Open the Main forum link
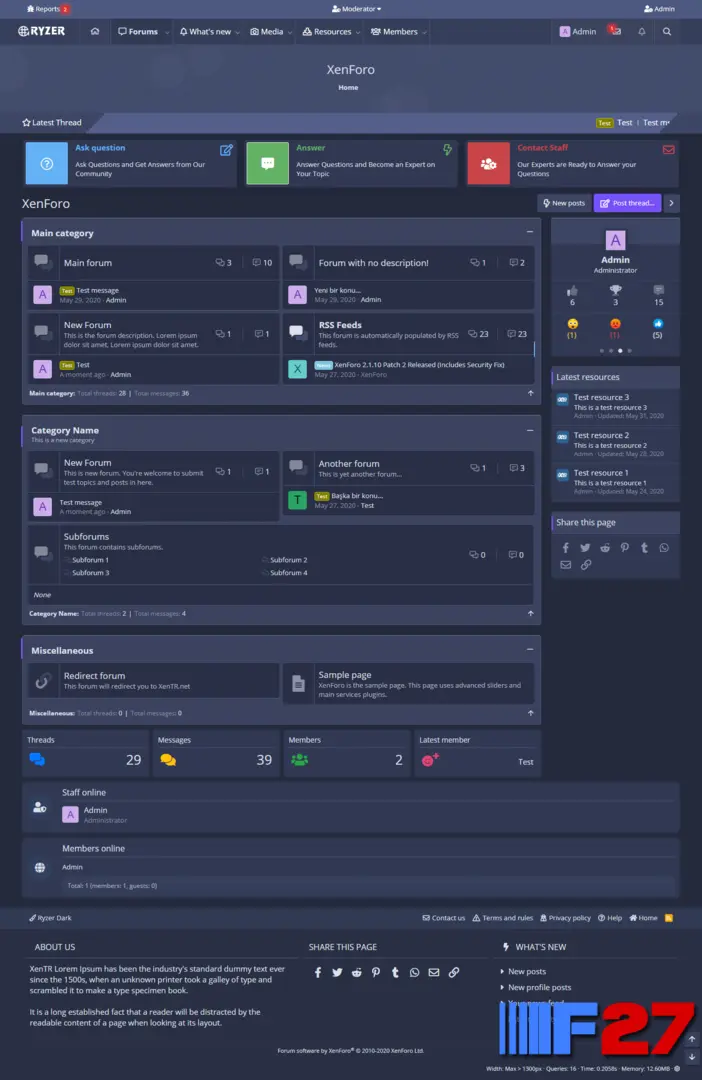This screenshot has width=702, height=1080. 87,262
